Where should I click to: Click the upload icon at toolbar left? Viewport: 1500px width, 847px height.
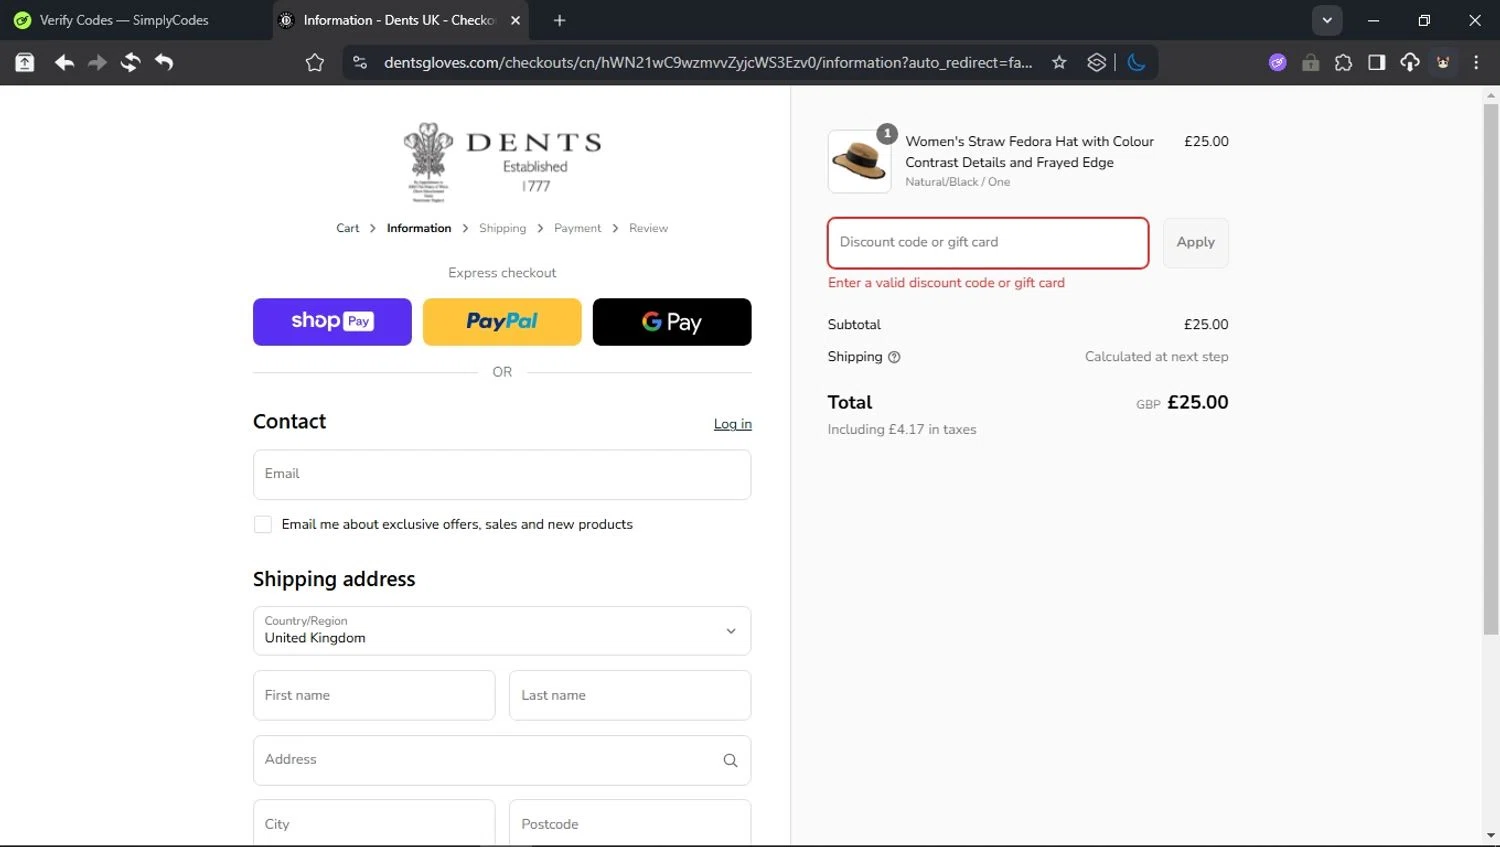tap(25, 62)
